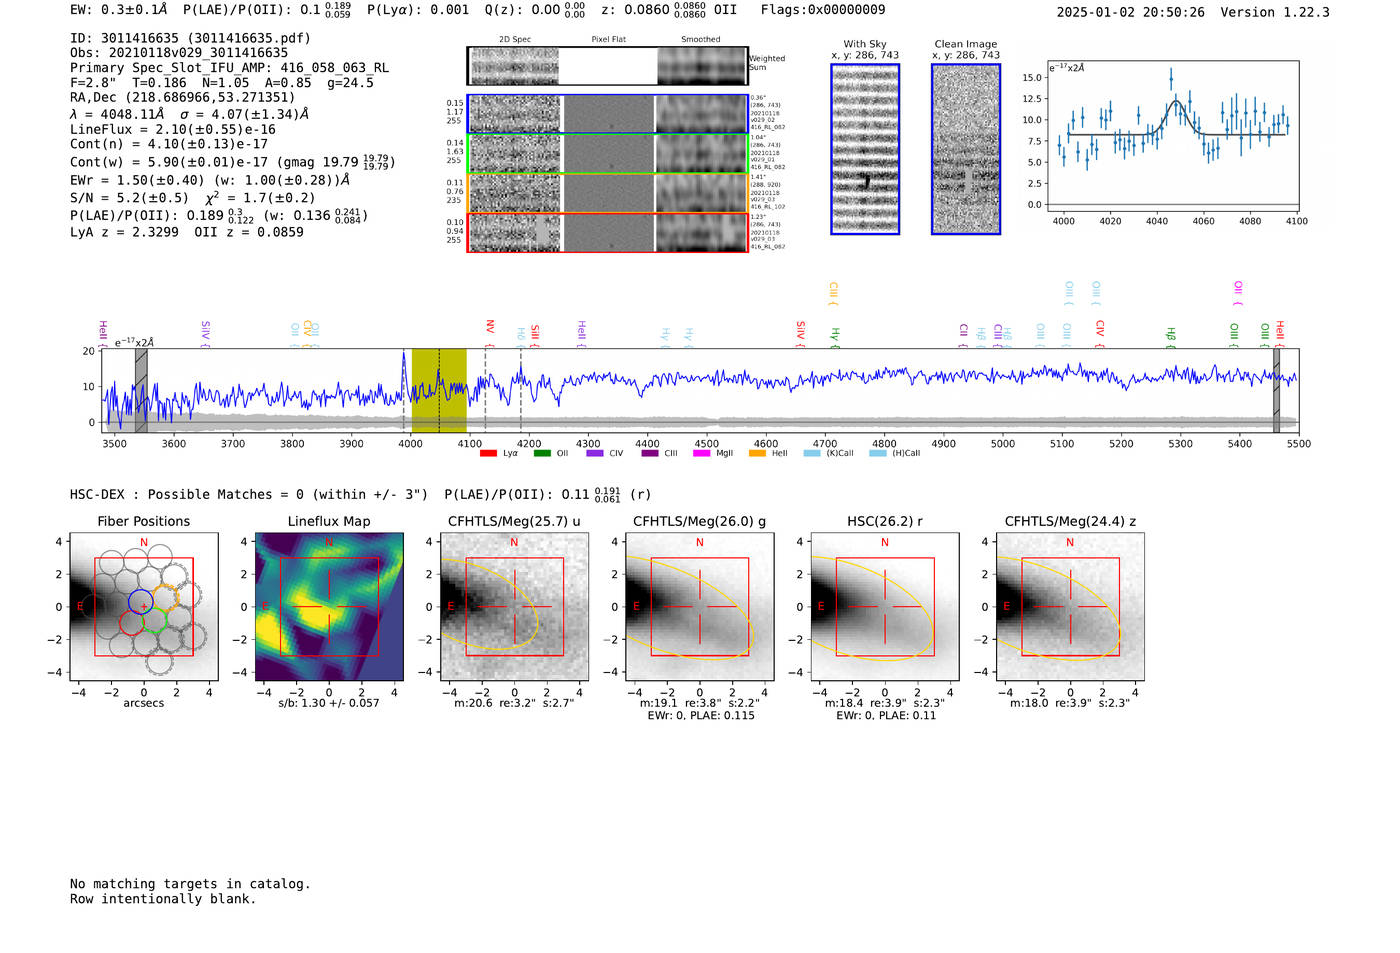
Task: Click the CIV purple legend swatch
Action: tap(596, 453)
